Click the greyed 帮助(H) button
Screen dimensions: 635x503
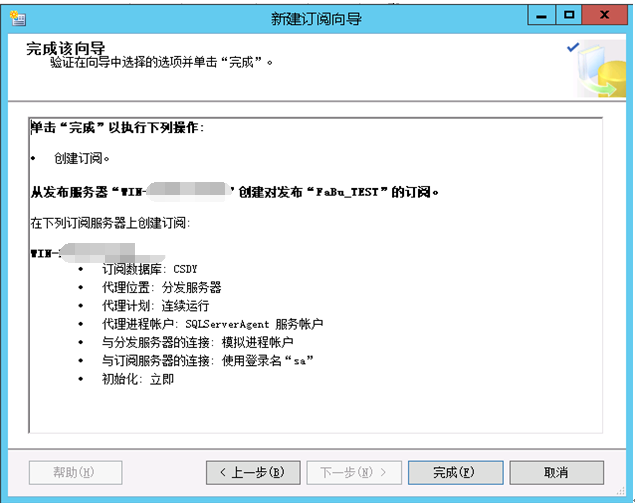75,472
